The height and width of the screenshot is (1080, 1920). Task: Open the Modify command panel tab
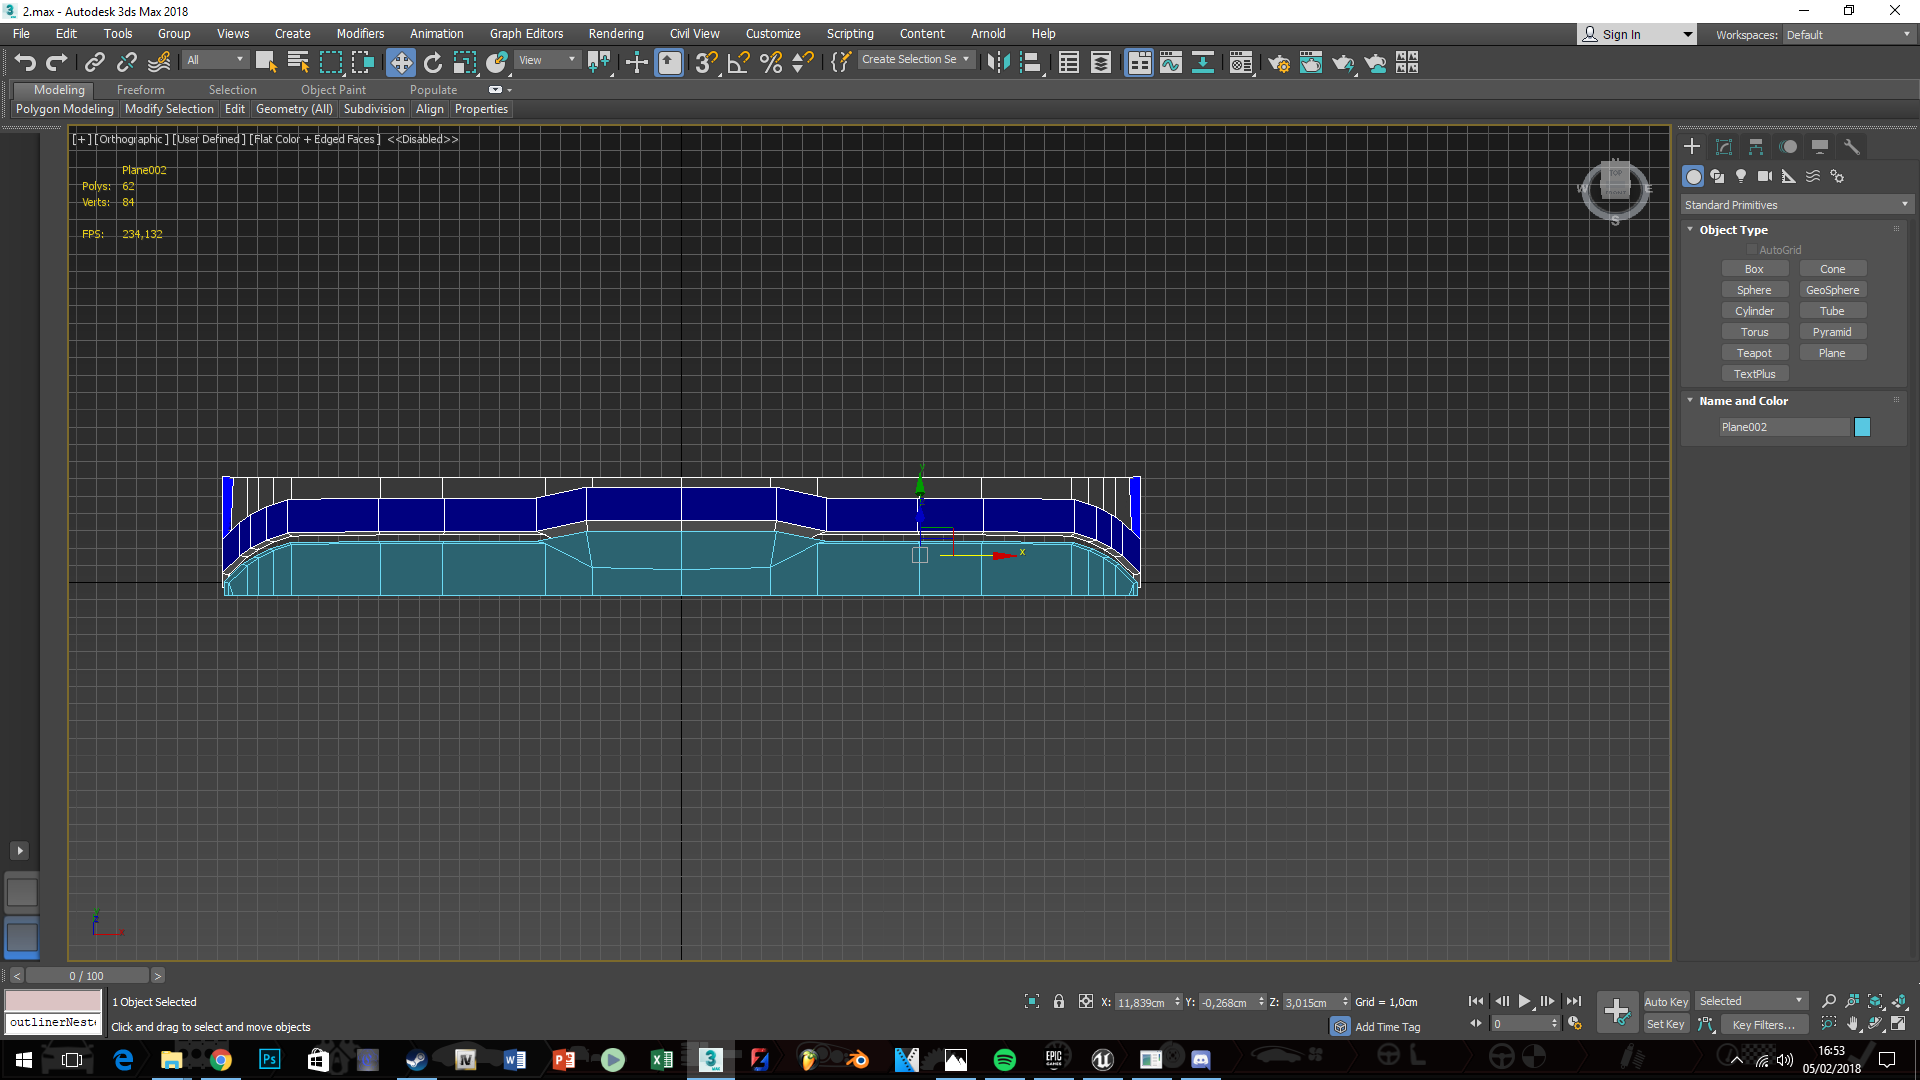(1724, 147)
